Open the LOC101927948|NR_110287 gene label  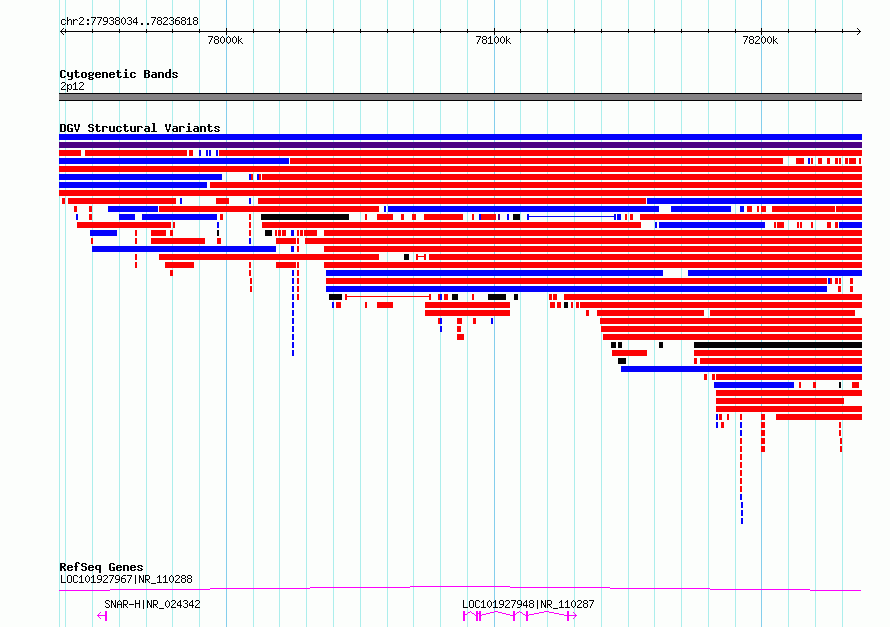pos(528,604)
